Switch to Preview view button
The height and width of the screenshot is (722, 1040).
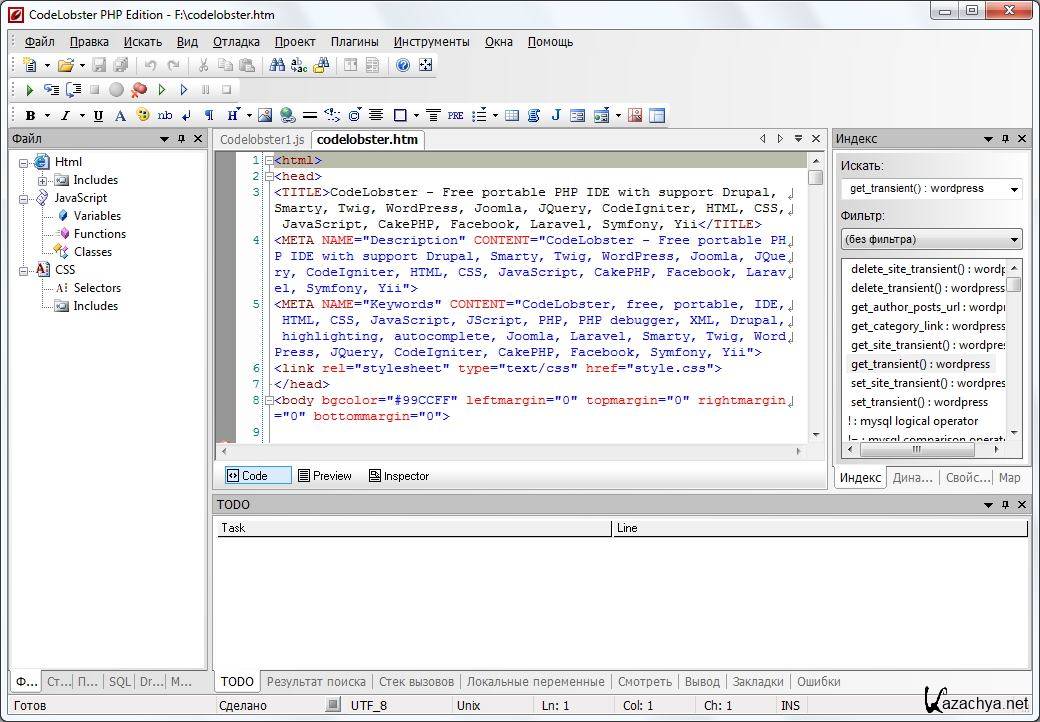click(325, 476)
